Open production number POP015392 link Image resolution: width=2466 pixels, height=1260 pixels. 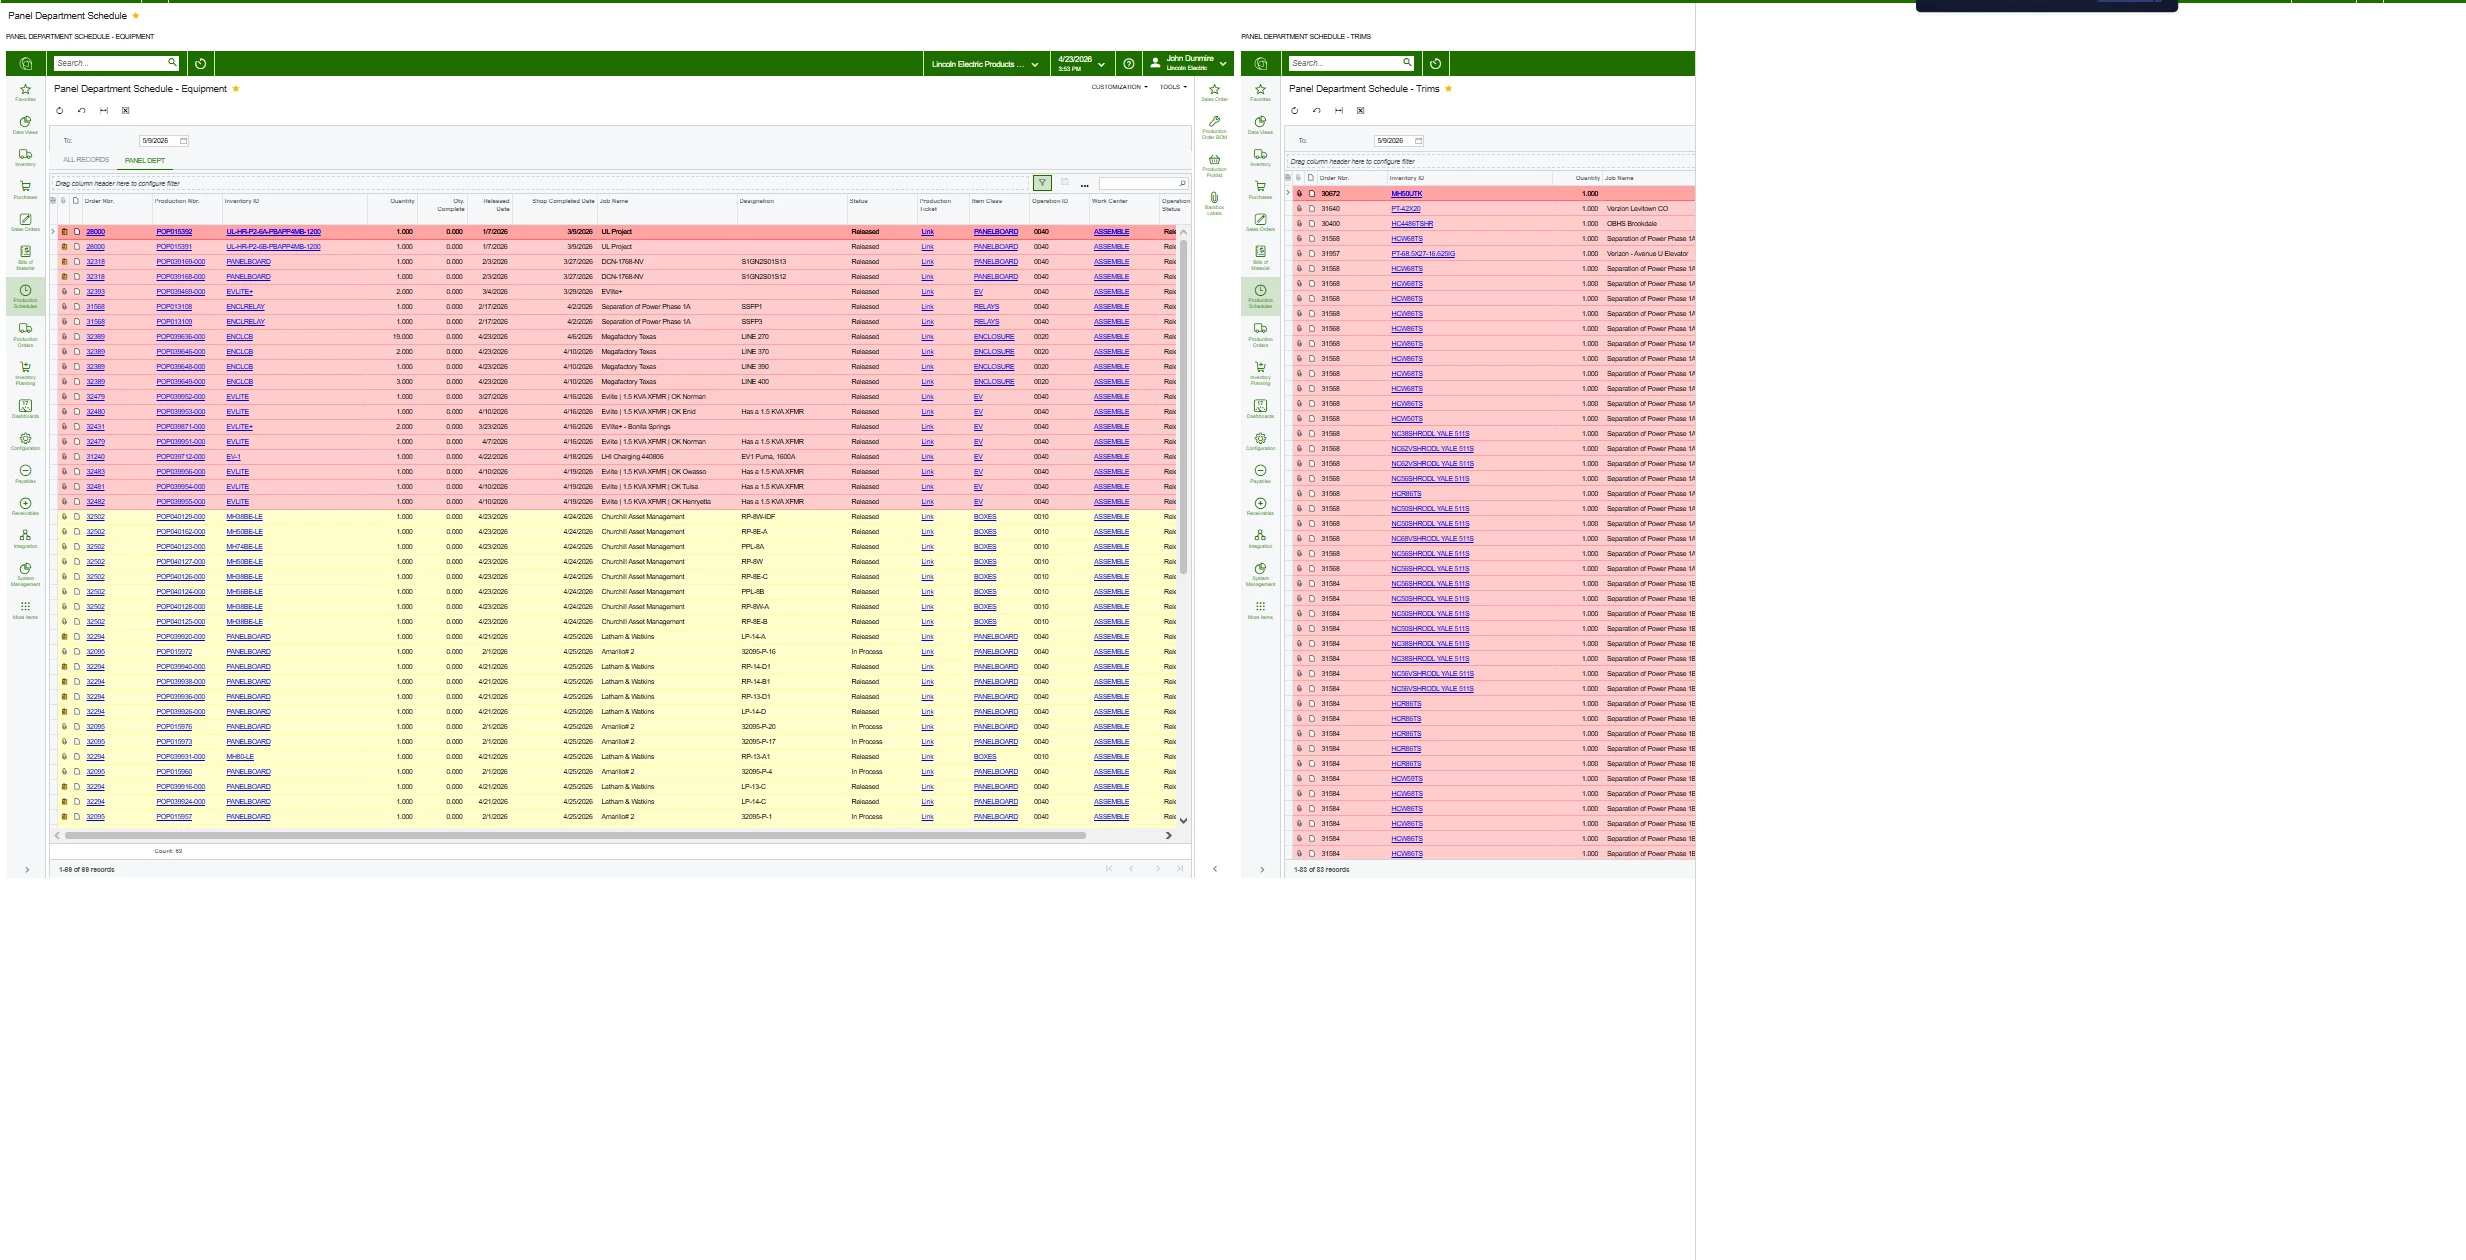pos(174,232)
